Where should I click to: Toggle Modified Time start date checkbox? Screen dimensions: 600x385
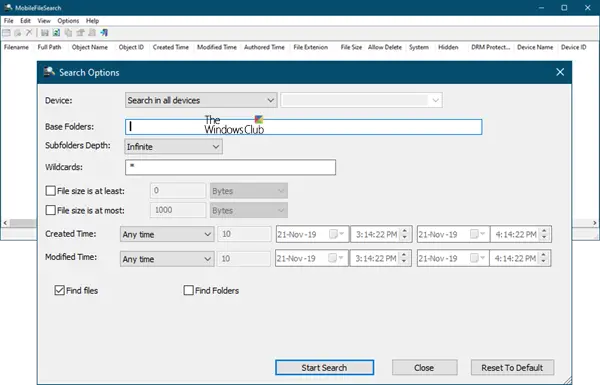click(333, 258)
